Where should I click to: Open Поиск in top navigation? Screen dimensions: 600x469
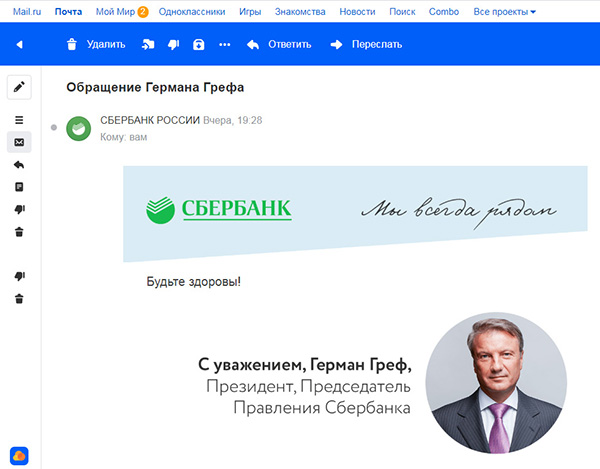point(402,12)
